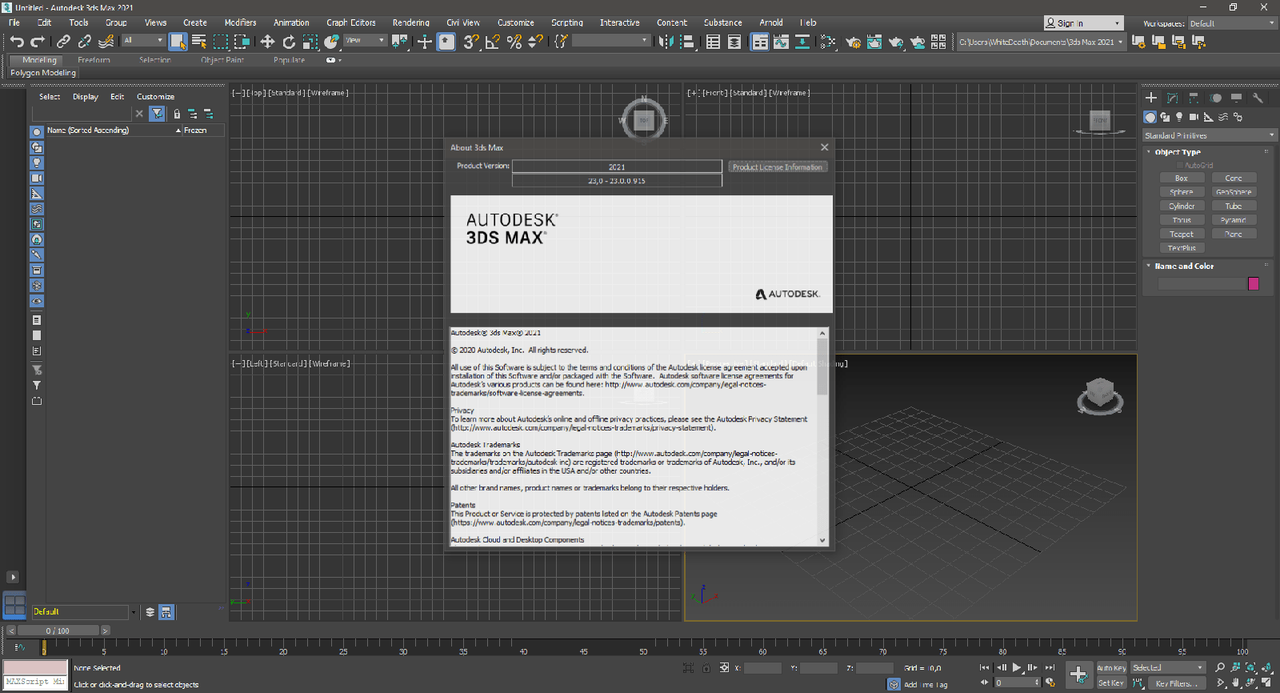Viewport: 1280px width, 693px height.
Task: Select the Select and Scale tool
Action: [310, 42]
